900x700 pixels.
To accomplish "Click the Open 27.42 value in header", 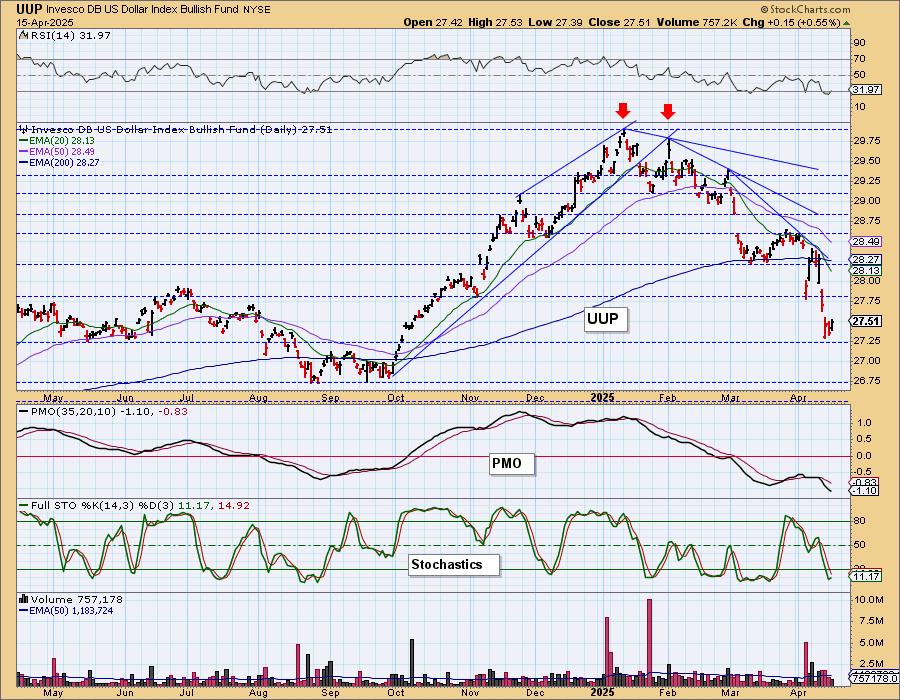I will pyautogui.click(x=434, y=22).
